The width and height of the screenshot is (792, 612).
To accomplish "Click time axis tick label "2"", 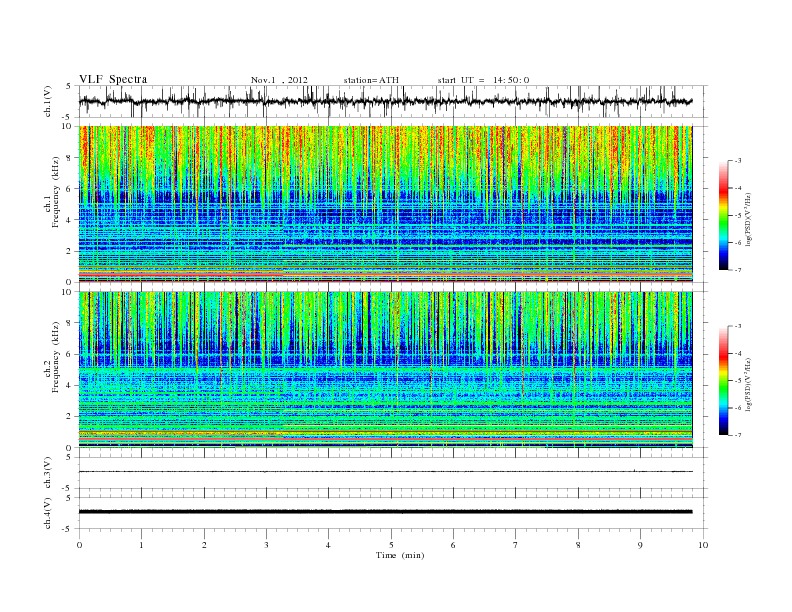I will point(204,545).
